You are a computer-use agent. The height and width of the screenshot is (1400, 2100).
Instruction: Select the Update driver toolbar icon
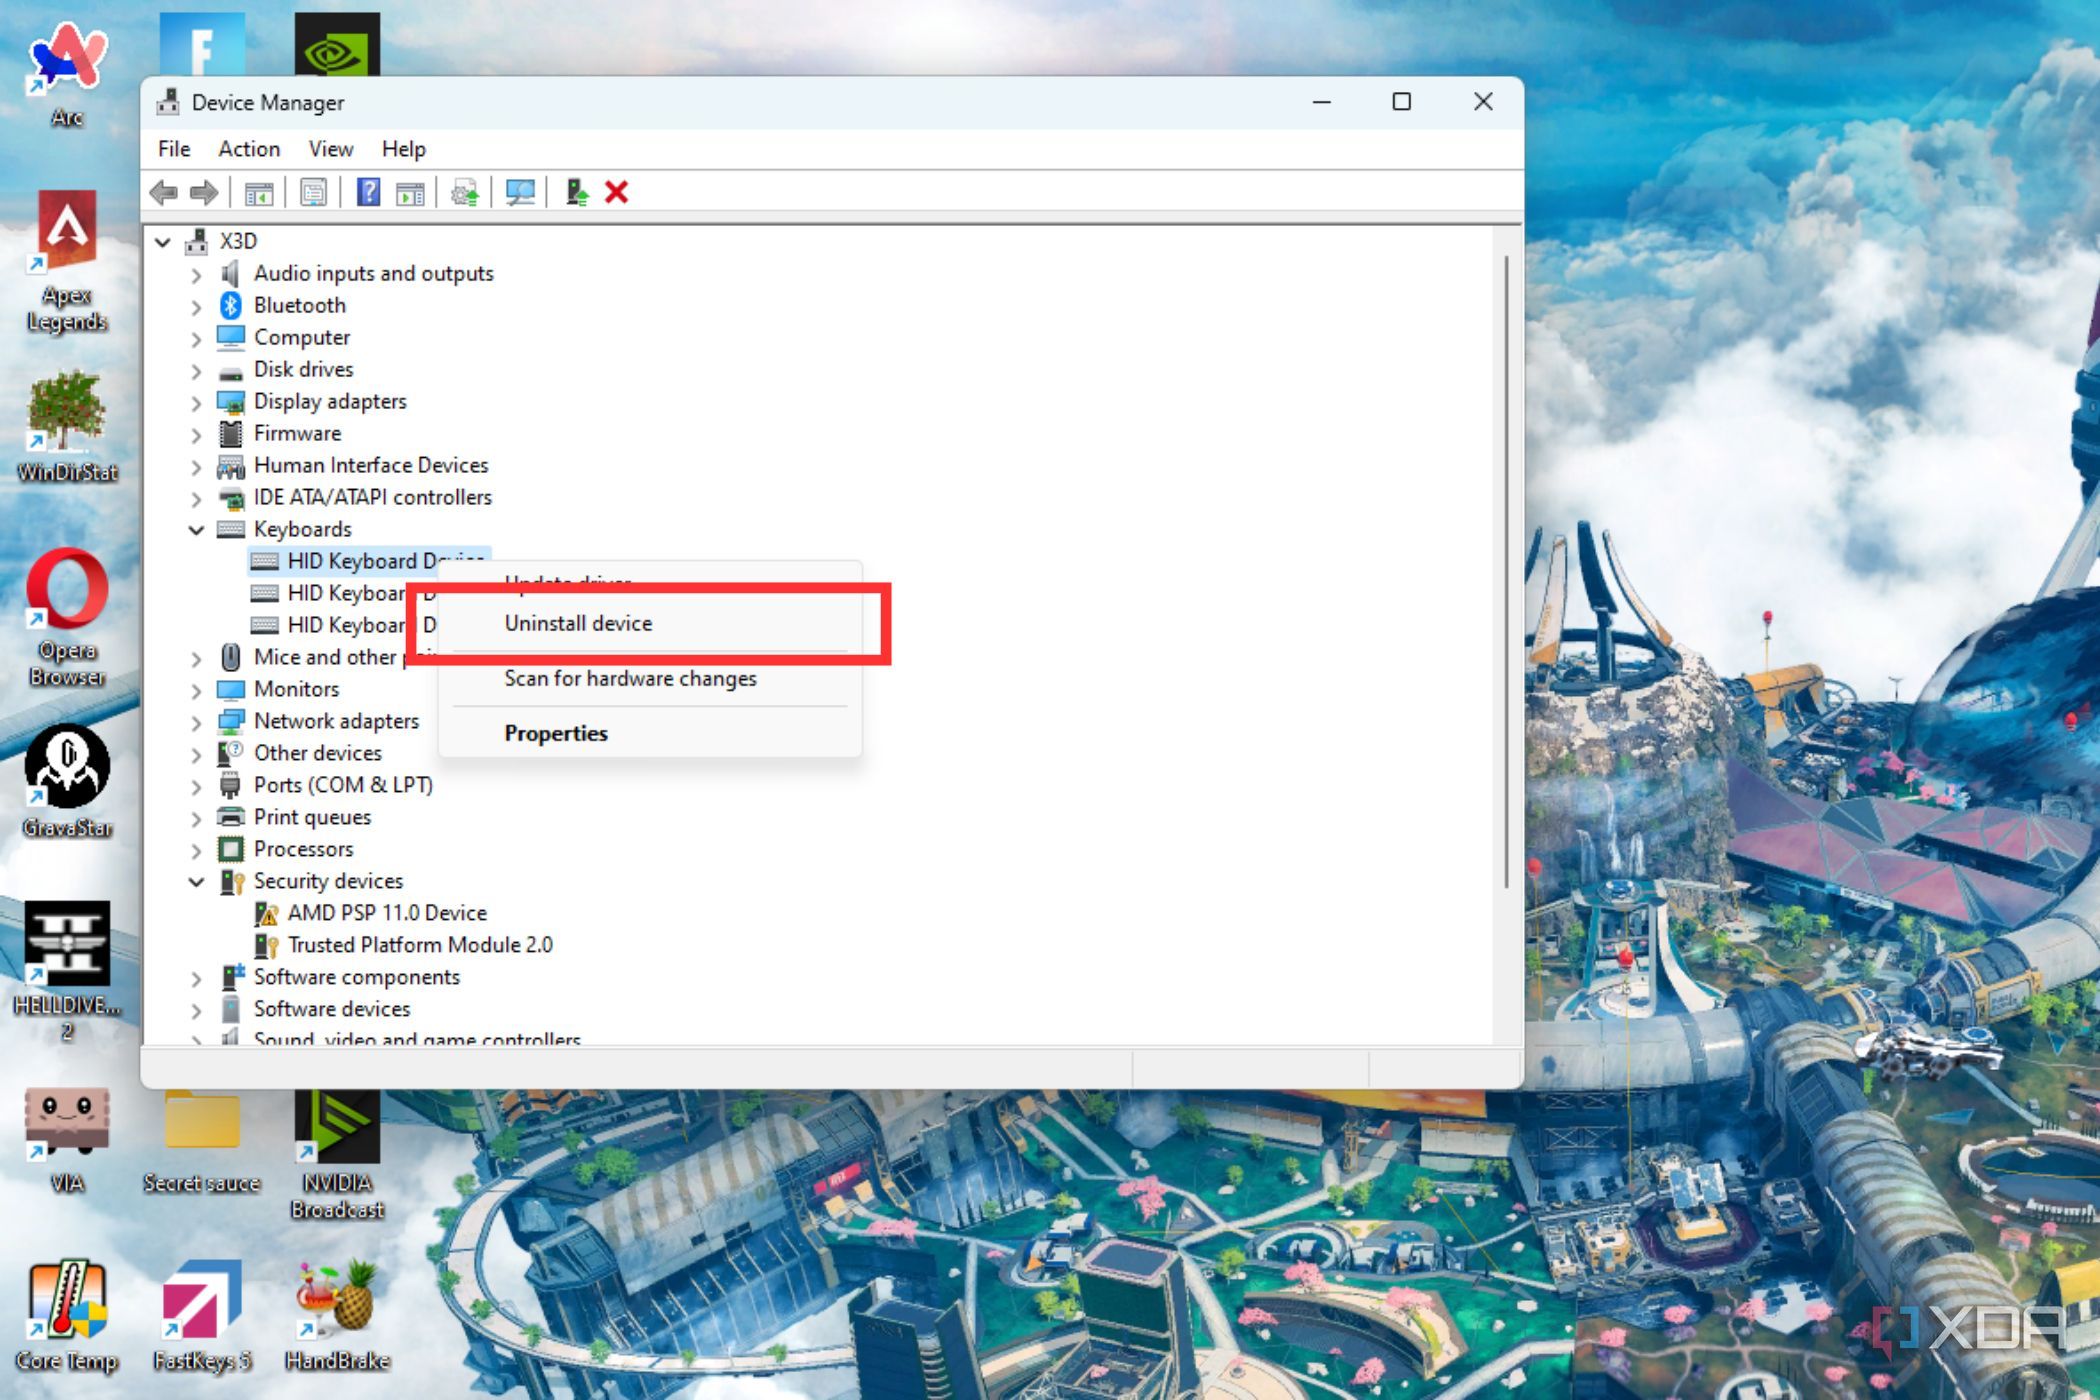[463, 192]
